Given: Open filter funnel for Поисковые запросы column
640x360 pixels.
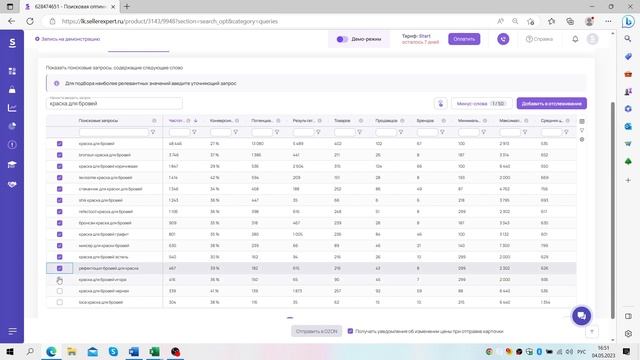Looking at the screenshot, I should (153, 132).
